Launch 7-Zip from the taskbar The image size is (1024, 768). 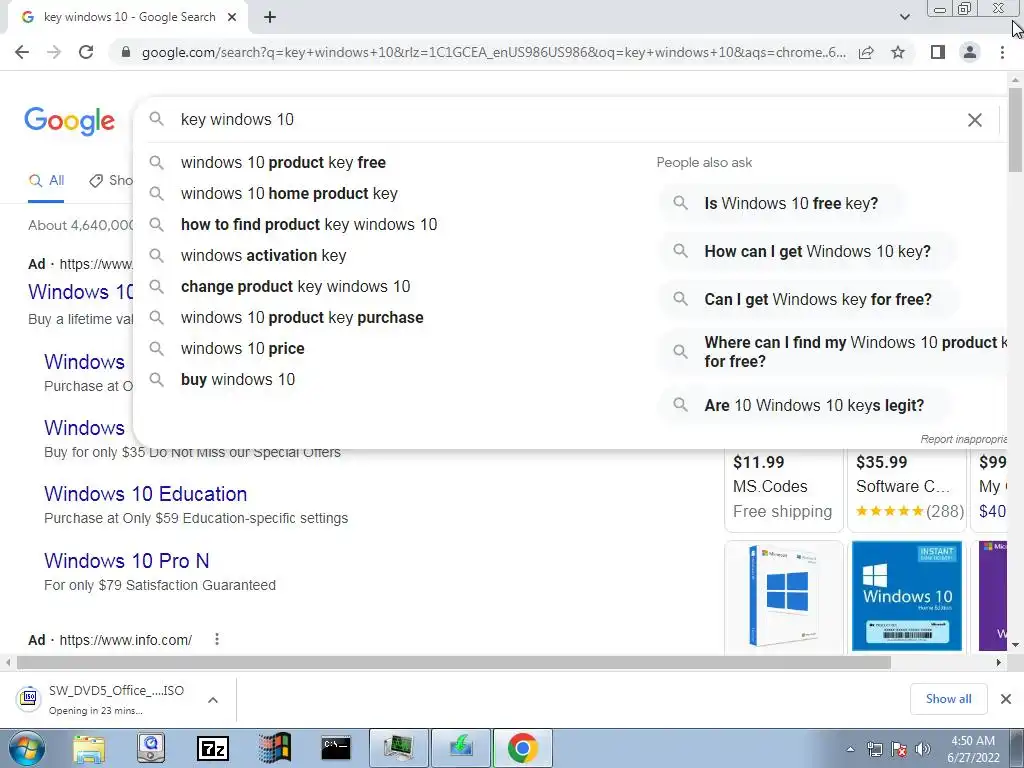pyautogui.click(x=213, y=748)
